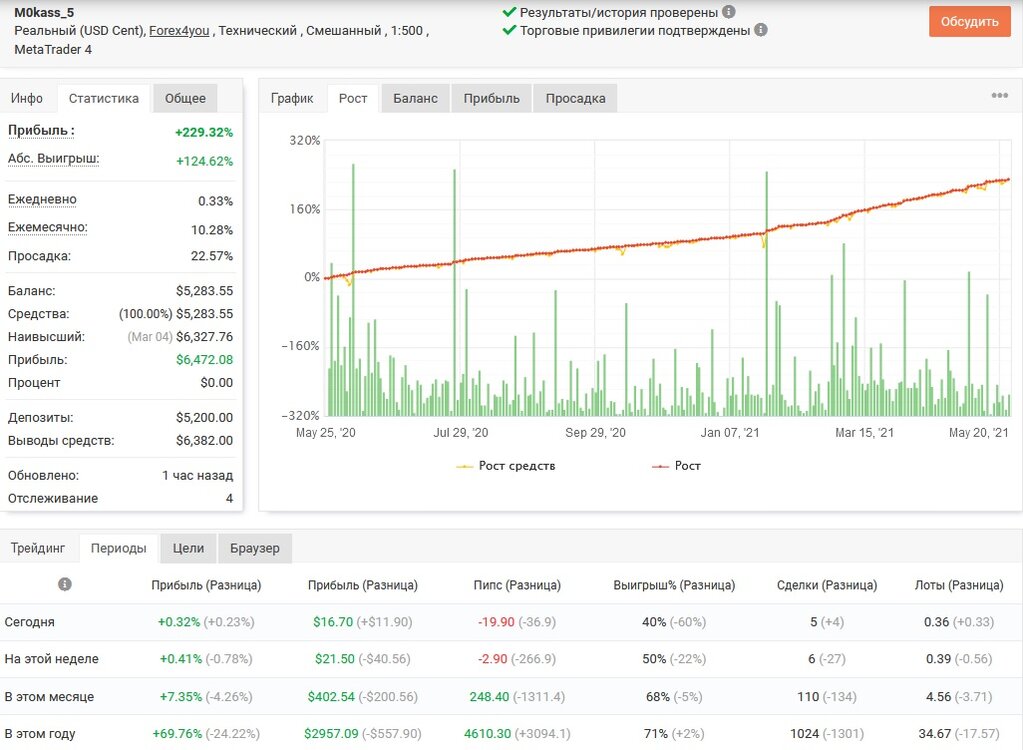This screenshot has height=750, width=1023.
Task: Open the three-dot chart options menu
Action: 1000,95
